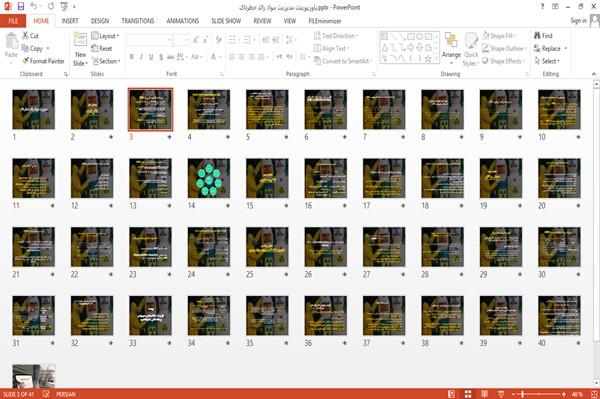Open the Section dropdown
The height and width of the screenshot is (399, 600).
point(106,61)
